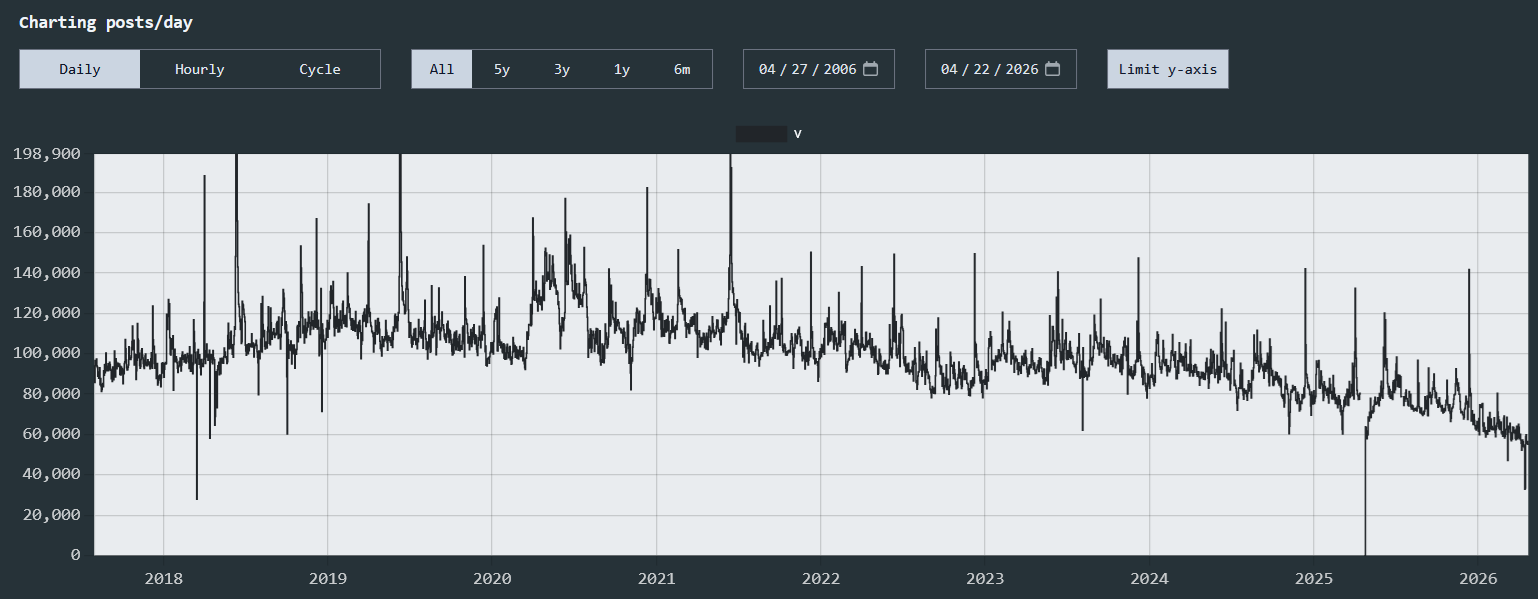
Task: Switch to Cycle chart mode
Action: 320,69
